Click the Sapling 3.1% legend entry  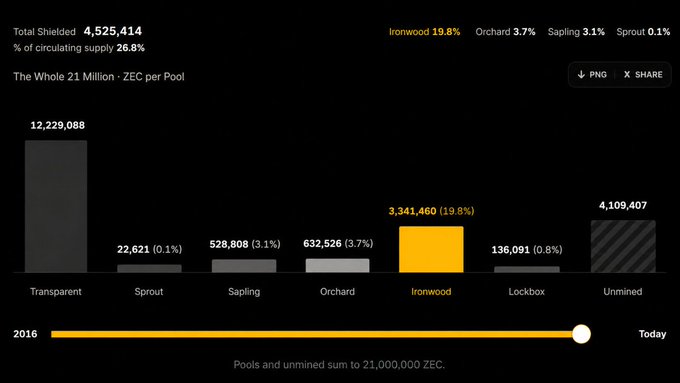[576, 32]
